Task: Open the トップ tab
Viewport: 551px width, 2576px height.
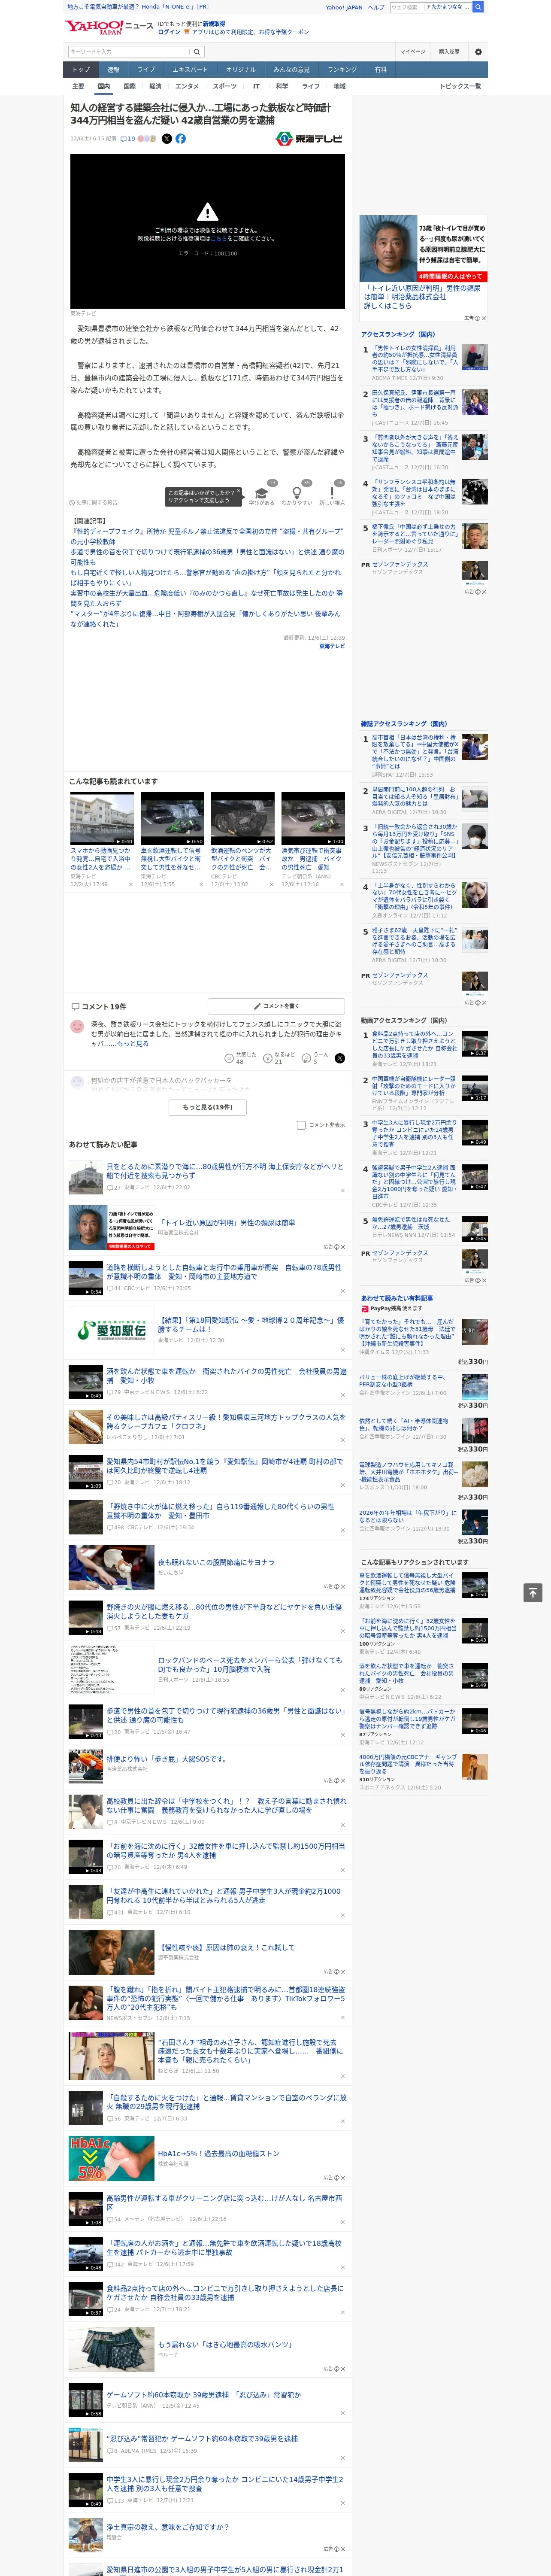Action: (81, 70)
